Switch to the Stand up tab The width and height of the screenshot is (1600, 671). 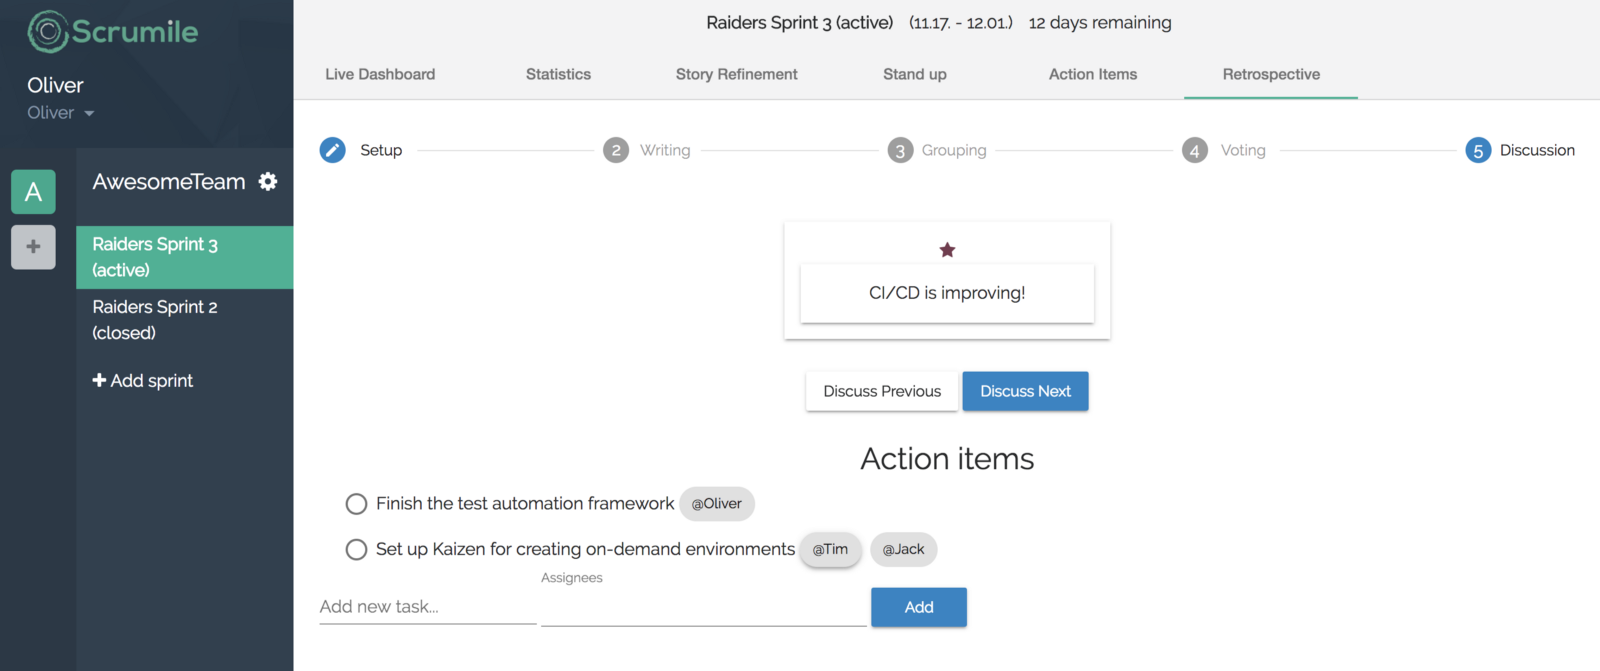click(914, 74)
